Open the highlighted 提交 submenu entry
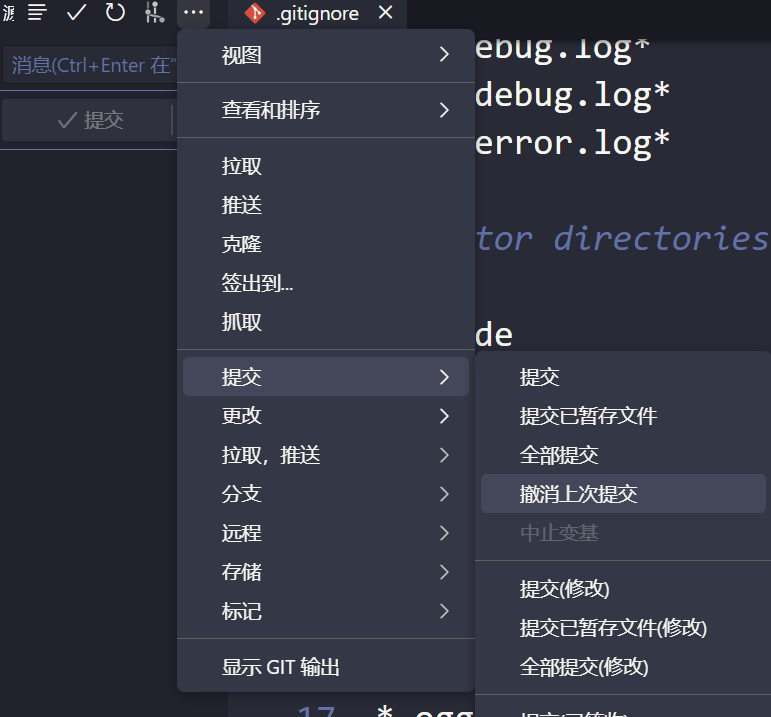 coord(326,377)
